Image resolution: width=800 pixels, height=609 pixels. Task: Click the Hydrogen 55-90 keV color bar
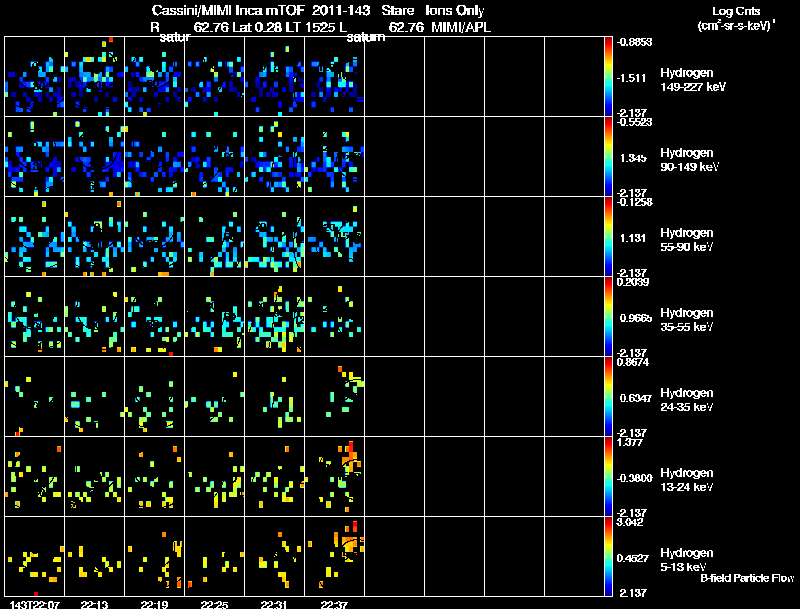tap(608, 237)
